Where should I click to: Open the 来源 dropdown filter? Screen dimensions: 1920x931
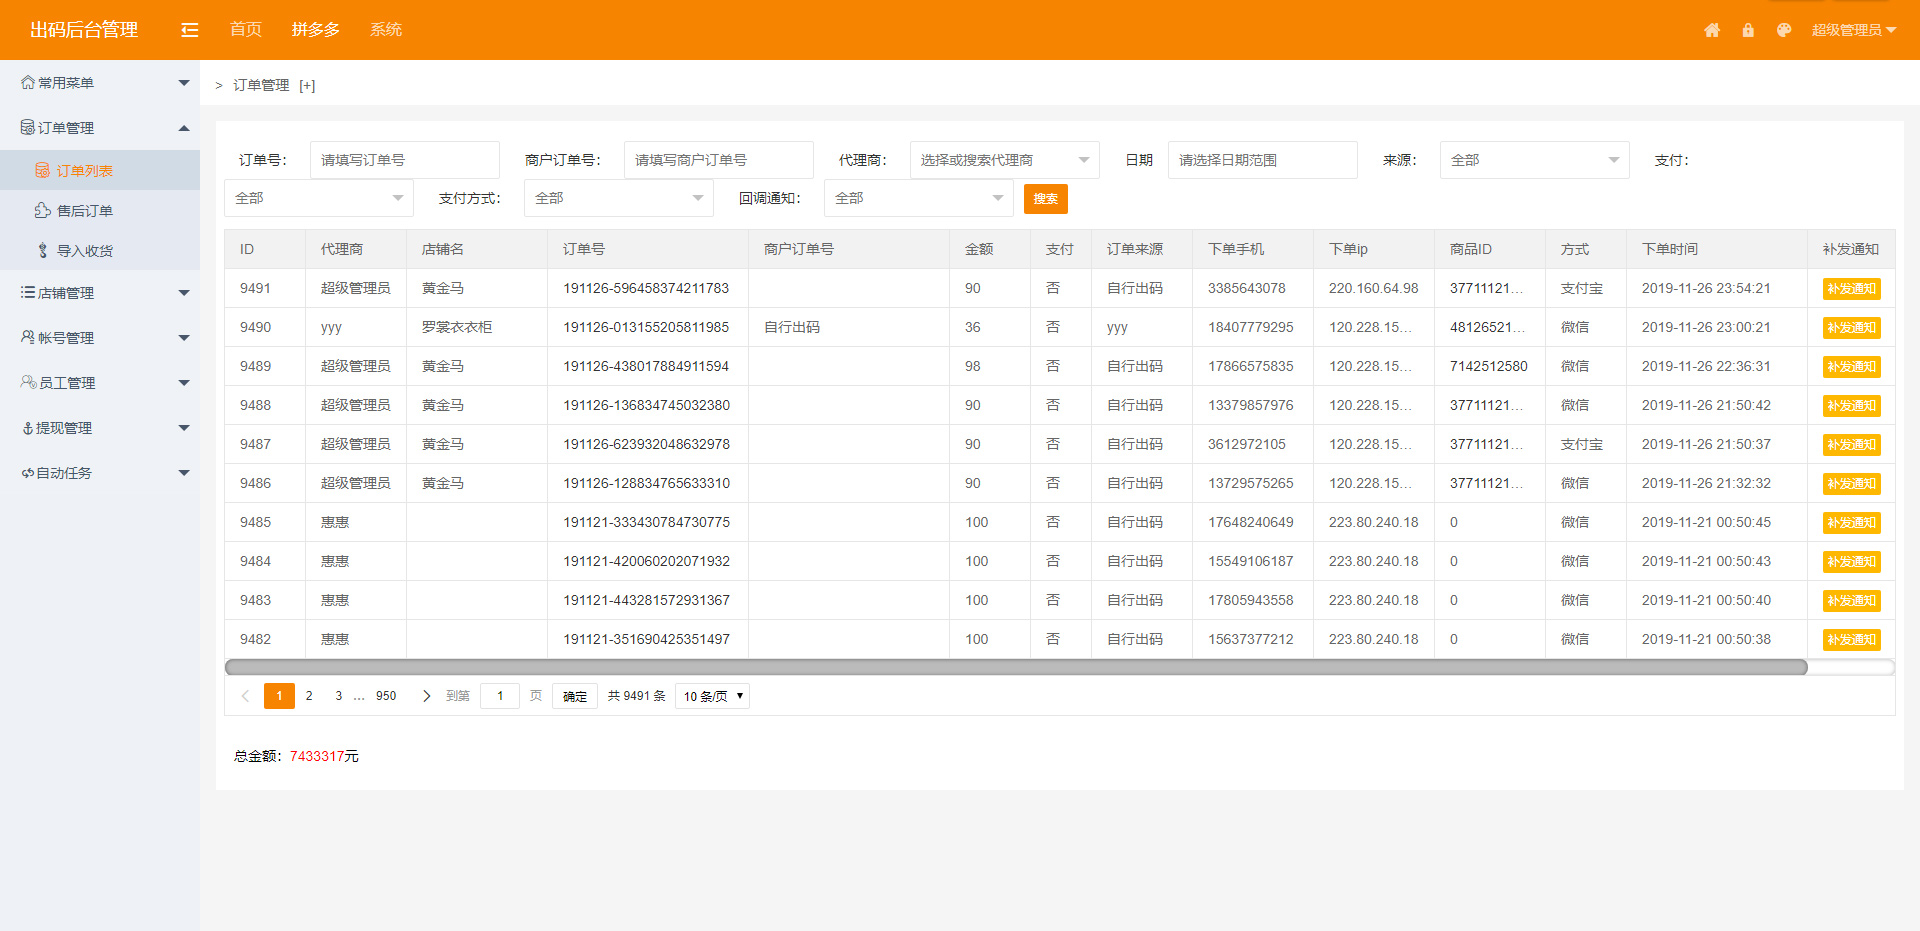point(1534,160)
